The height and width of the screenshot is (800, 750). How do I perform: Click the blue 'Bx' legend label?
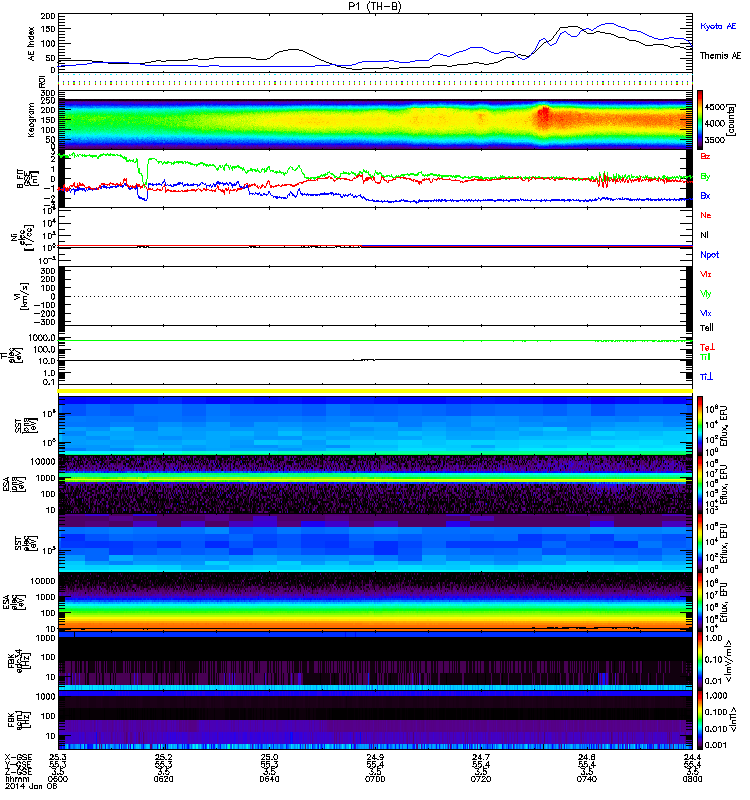pos(705,196)
